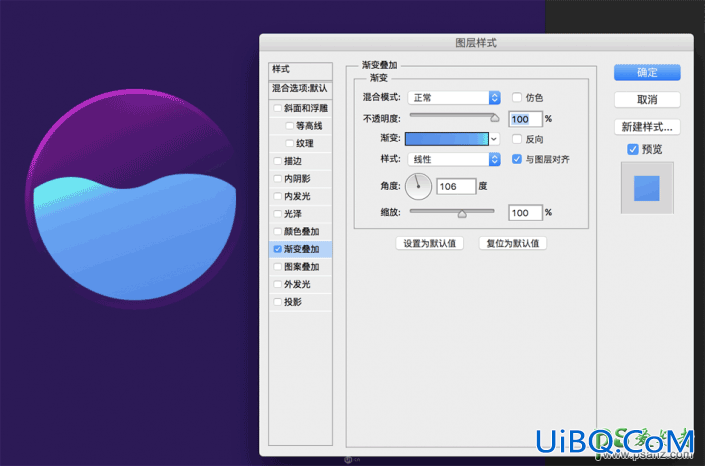The width and height of the screenshot is (705, 466).
Task: Uncheck 渐变叠加 style checkbox
Action: [x=277, y=249]
